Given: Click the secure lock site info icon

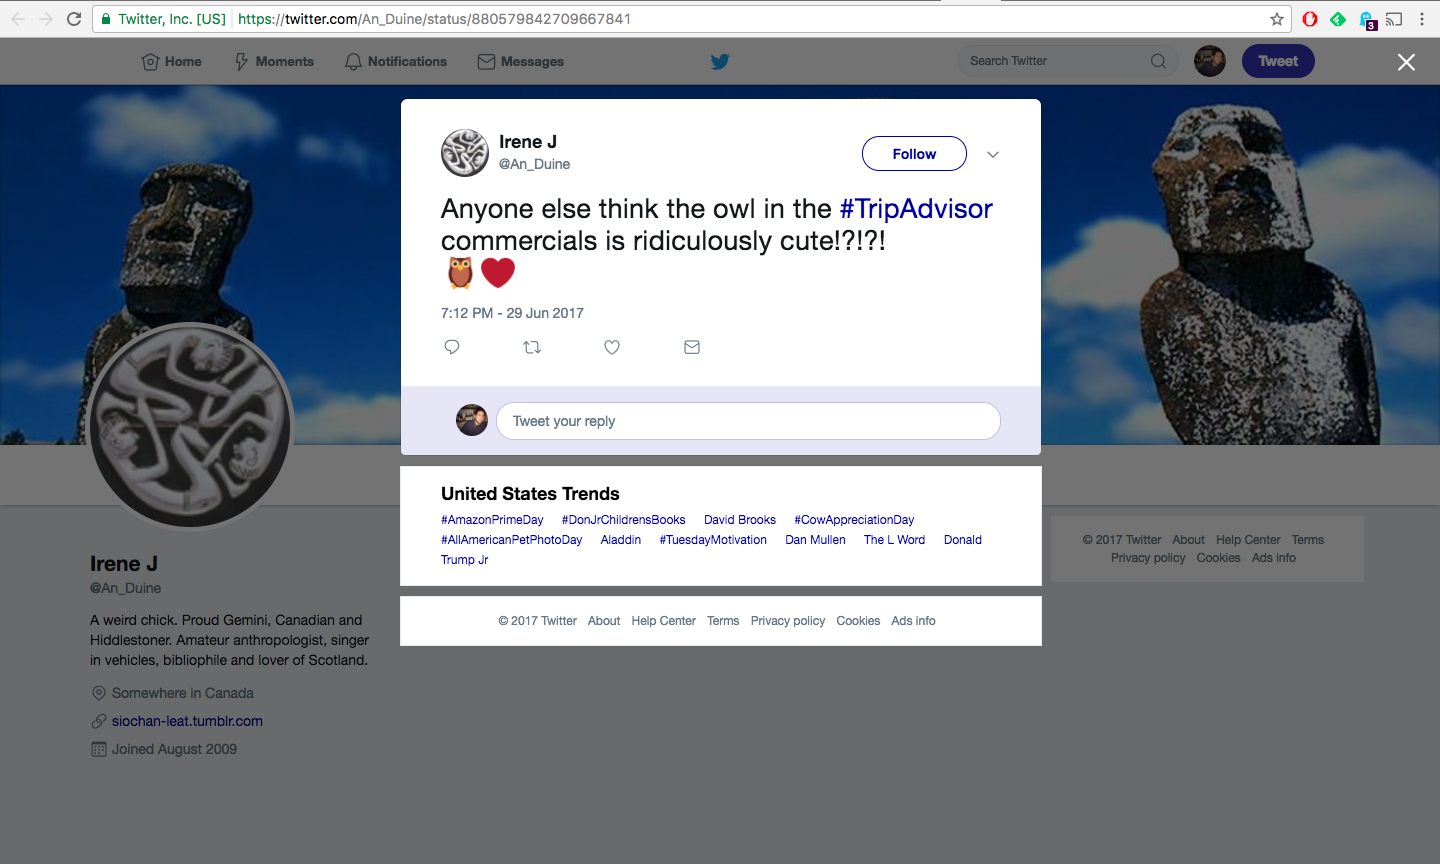Looking at the screenshot, I should [106, 19].
